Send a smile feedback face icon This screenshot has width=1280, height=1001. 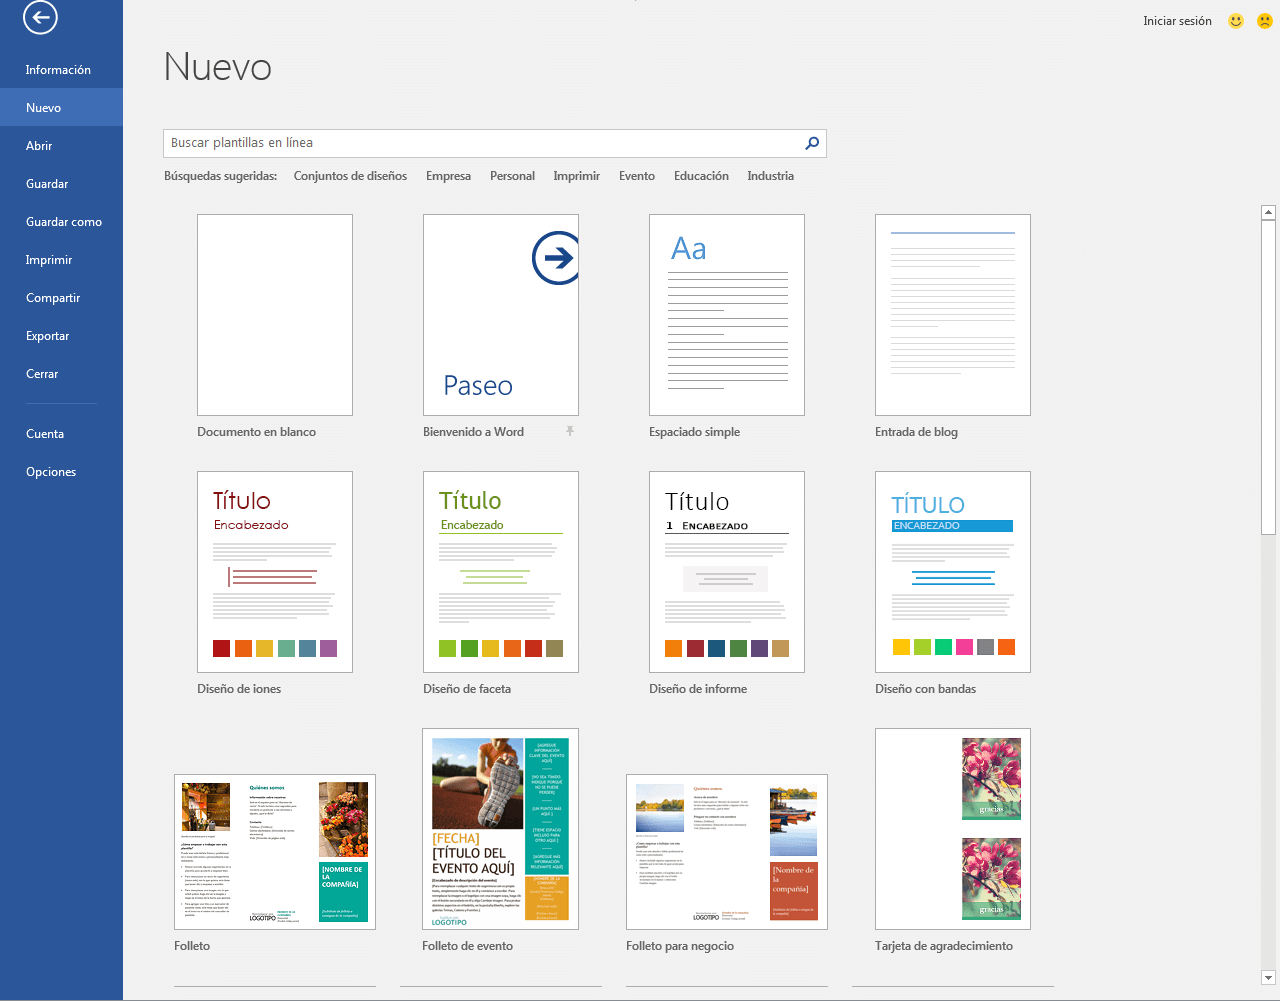(x=1236, y=21)
